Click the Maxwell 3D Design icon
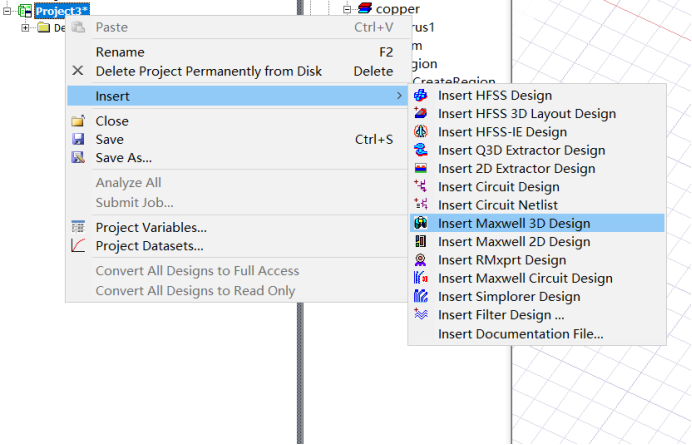The image size is (692, 445). tap(421, 223)
